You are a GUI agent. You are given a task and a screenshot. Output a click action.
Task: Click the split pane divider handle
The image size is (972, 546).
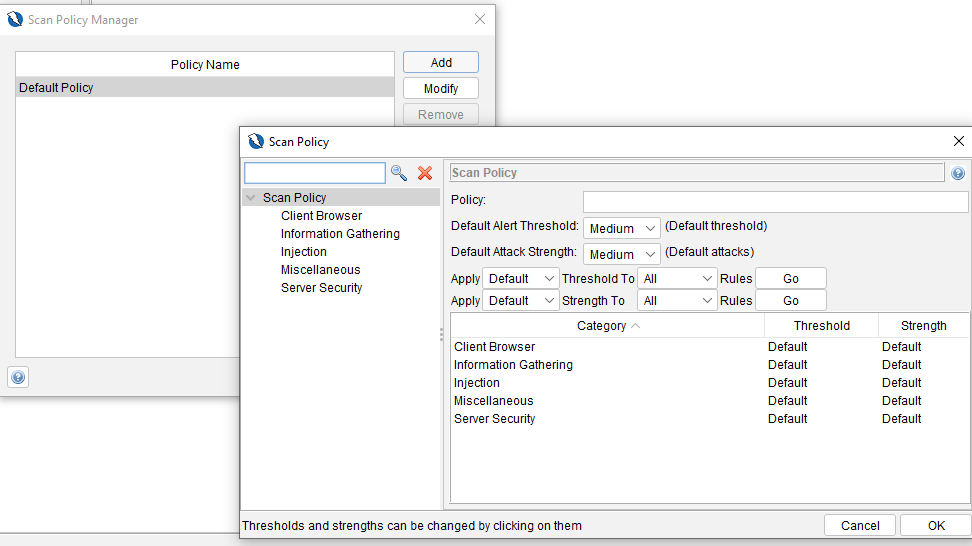coord(441,335)
